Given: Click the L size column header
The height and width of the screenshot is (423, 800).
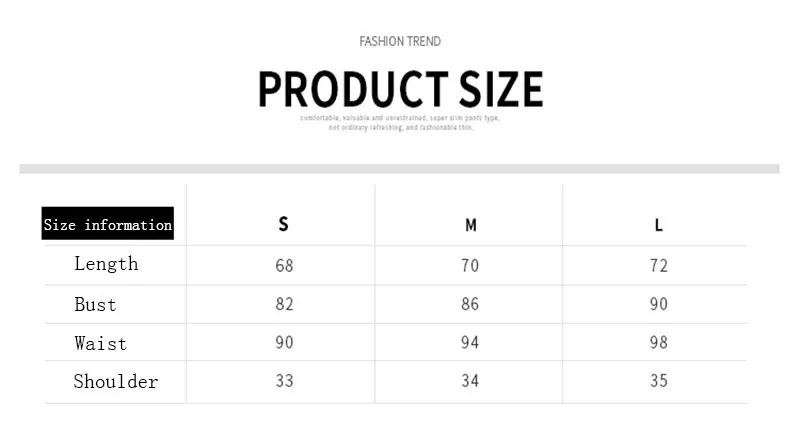Looking at the screenshot, I should tap(659, 225).
